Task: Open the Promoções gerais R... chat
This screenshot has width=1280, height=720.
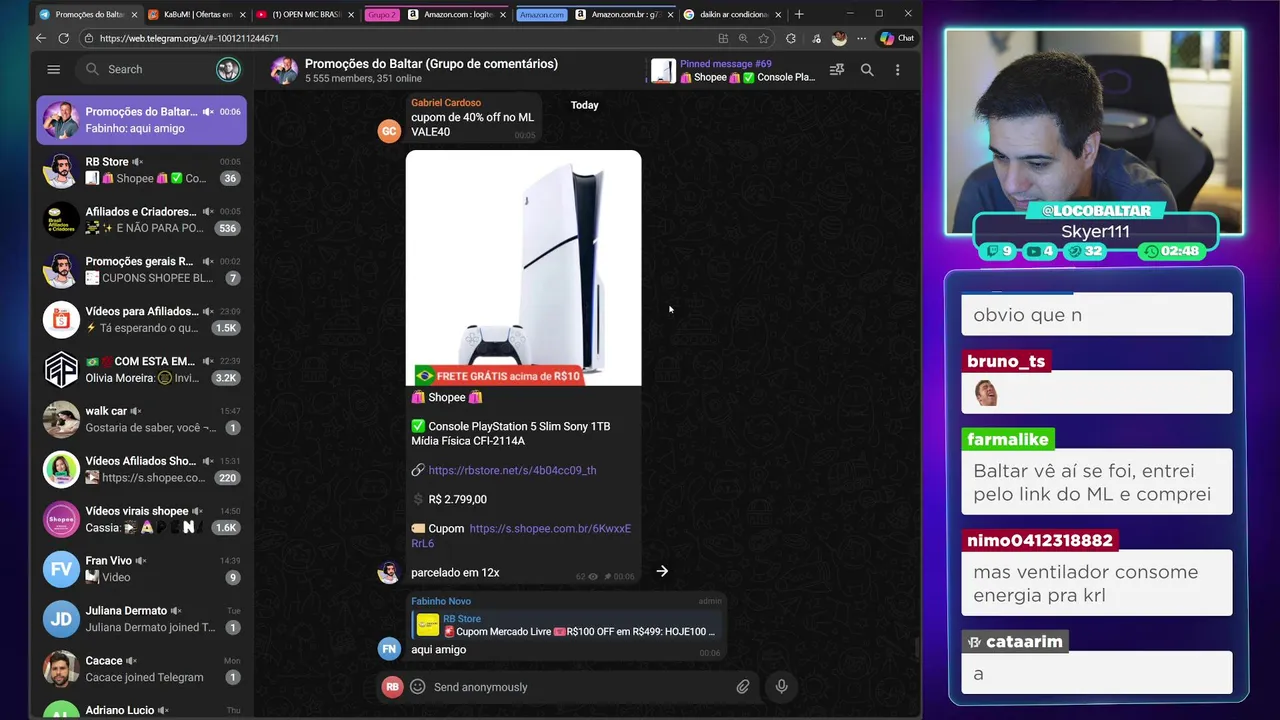Action: pos(142,270)
